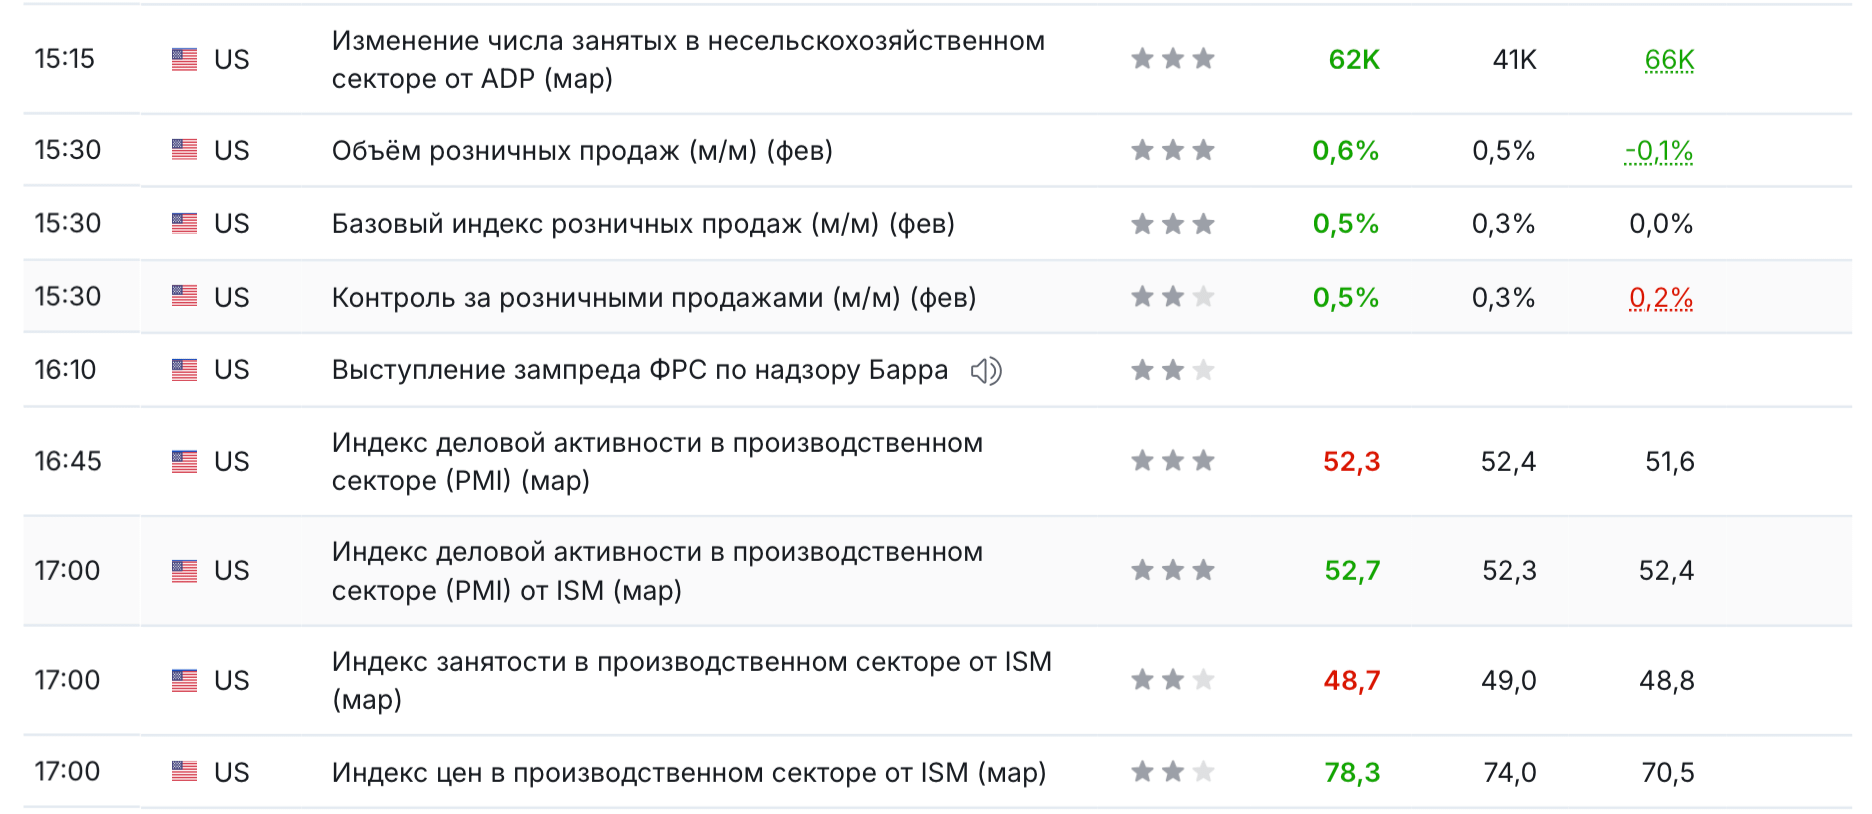Click importance stars of Контроль за розничными продажами
Viewport: 1872px width, 814px height.
click(1173, 297)
